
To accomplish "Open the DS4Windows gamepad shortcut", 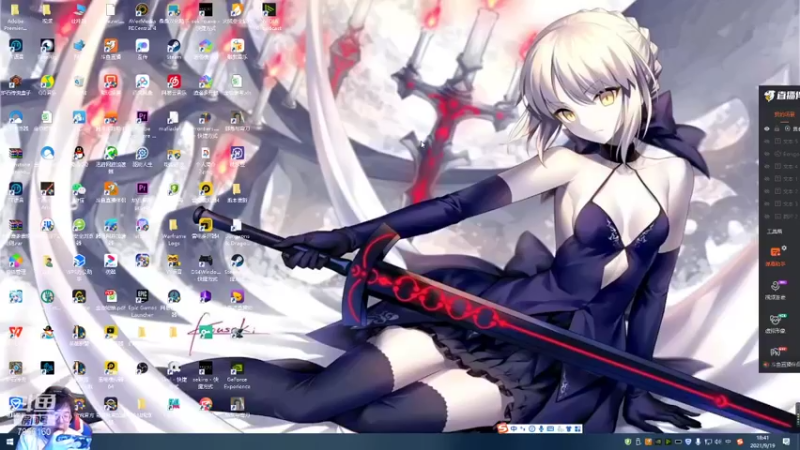I will pyautogui.click(x=205, y=261).
